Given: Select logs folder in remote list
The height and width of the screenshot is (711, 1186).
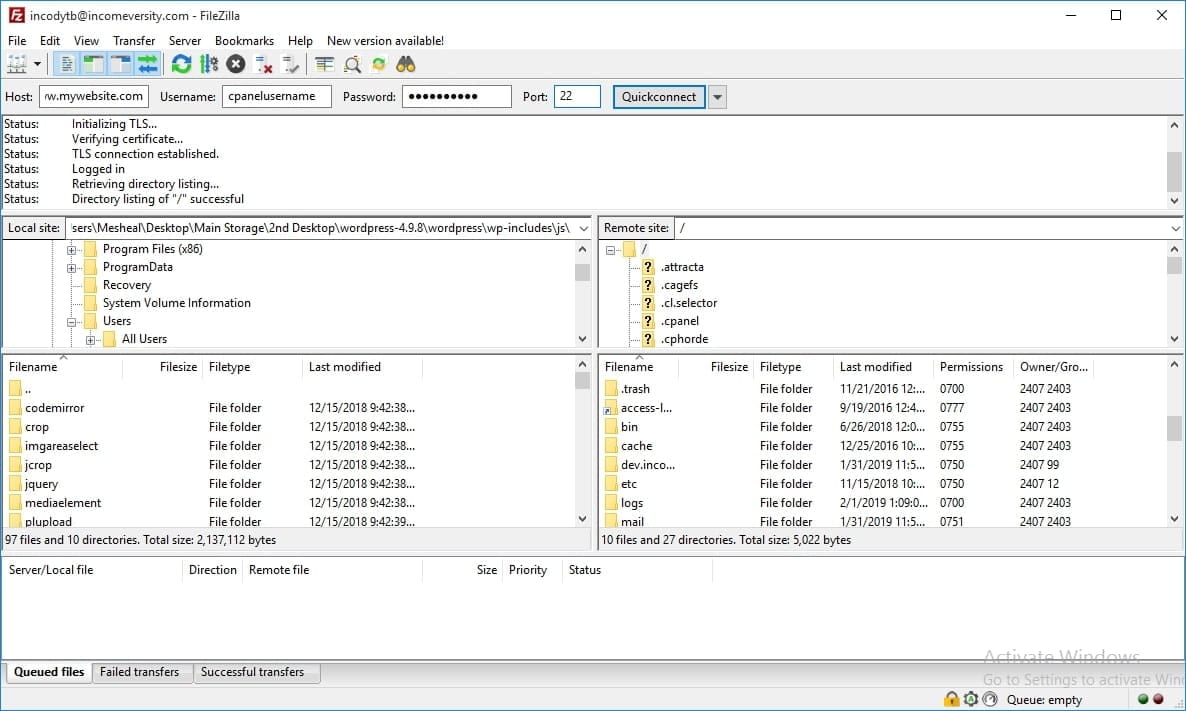Looking at the screenshot, I should (632, 503).
